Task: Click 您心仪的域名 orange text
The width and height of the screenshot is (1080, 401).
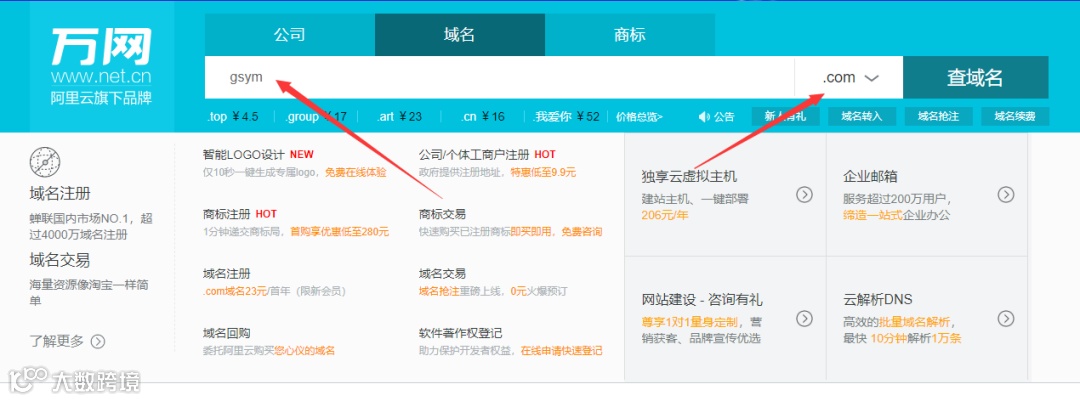Action: coord(305,351)
